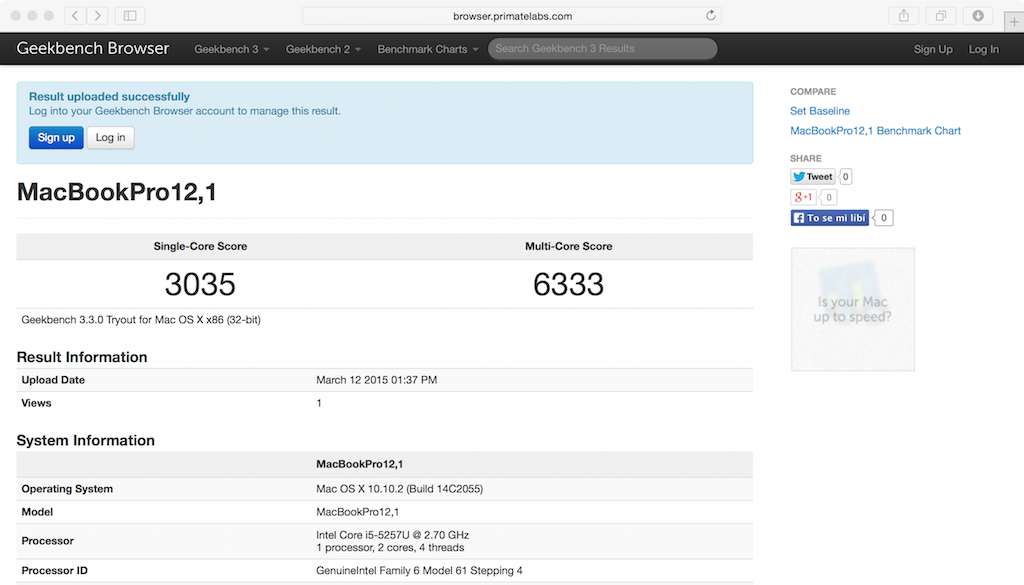1024x585 pixels.
Task: Open MacBookPro12,1 Benchmark Chart link
Action: (875, 131)
